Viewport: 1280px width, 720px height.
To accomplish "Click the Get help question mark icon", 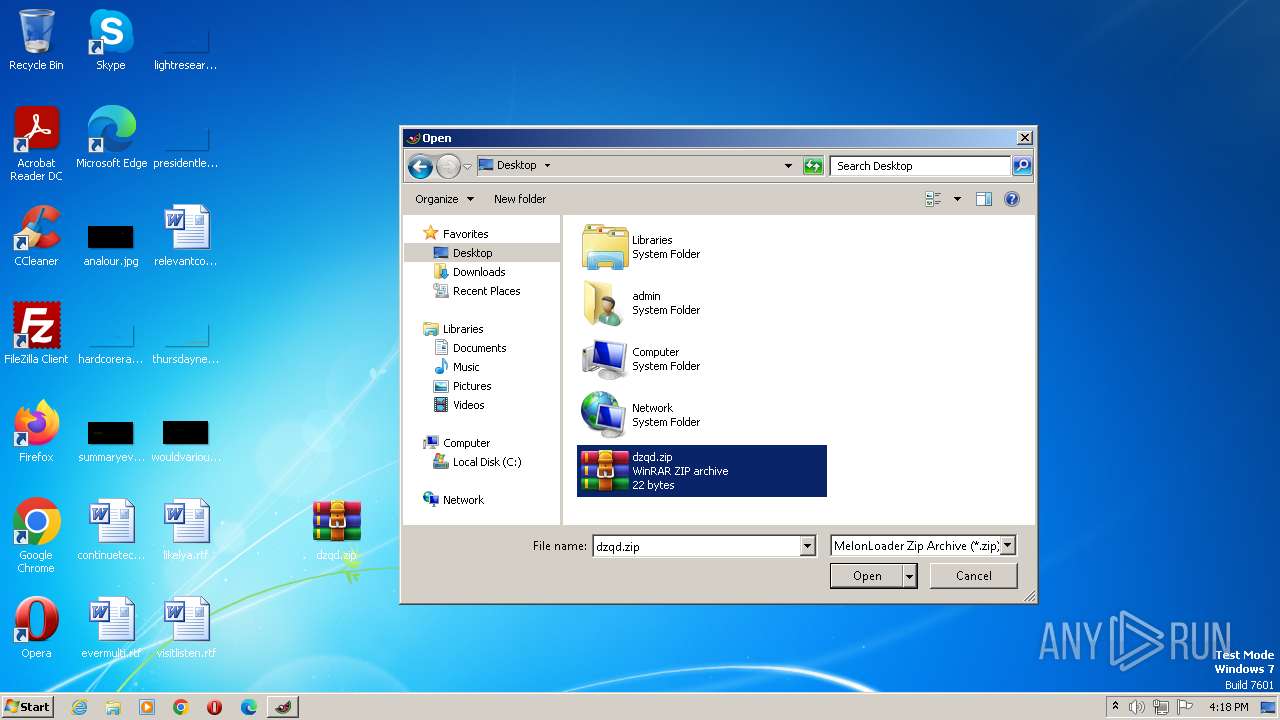I will pos(1012,199).
